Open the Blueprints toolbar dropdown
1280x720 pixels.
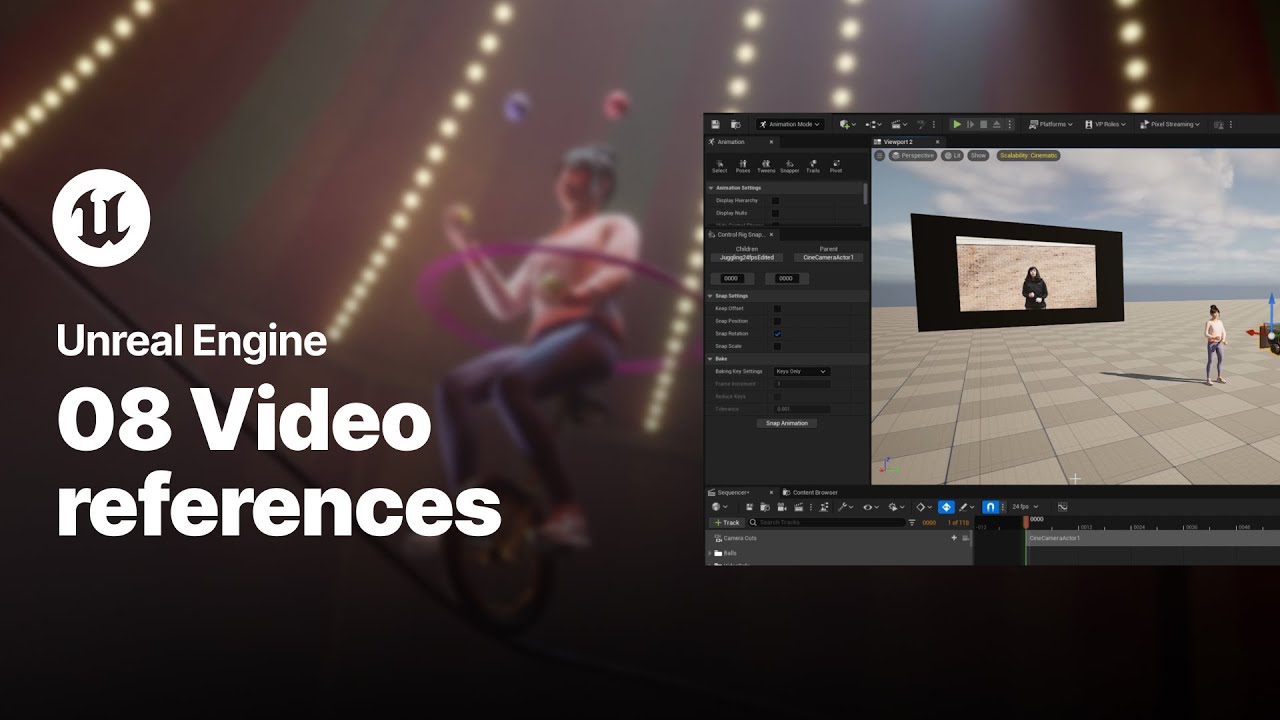[874, 124]
